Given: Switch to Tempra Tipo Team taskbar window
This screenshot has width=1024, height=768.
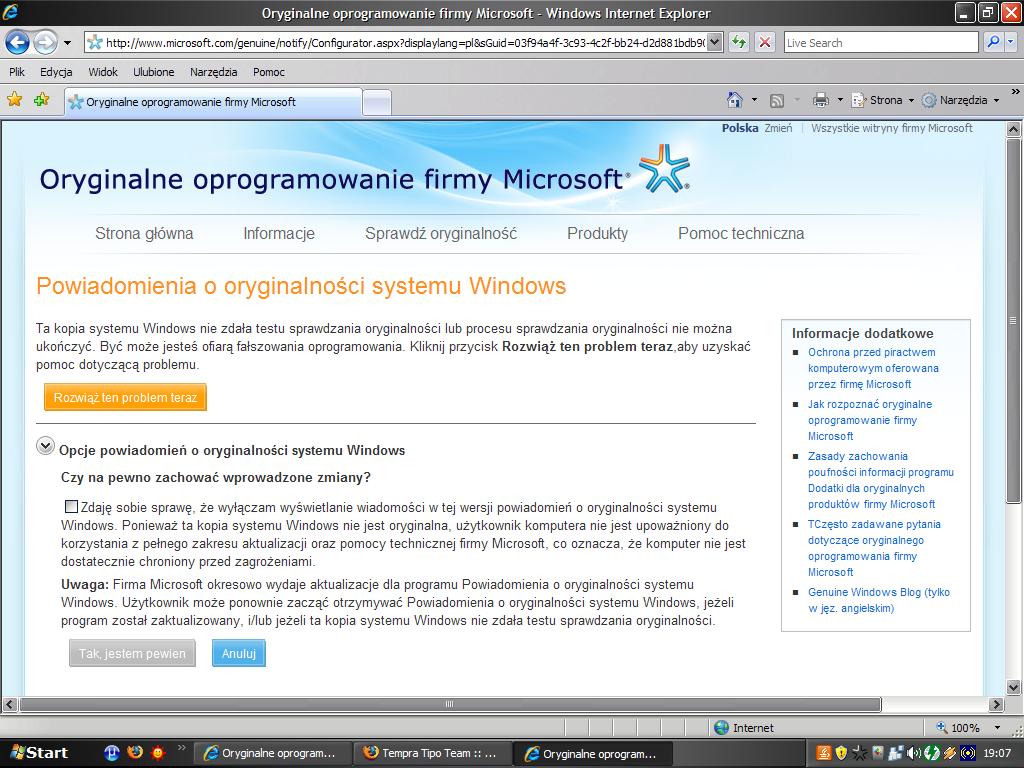Looking at the screenshot, I should [433, 753].
